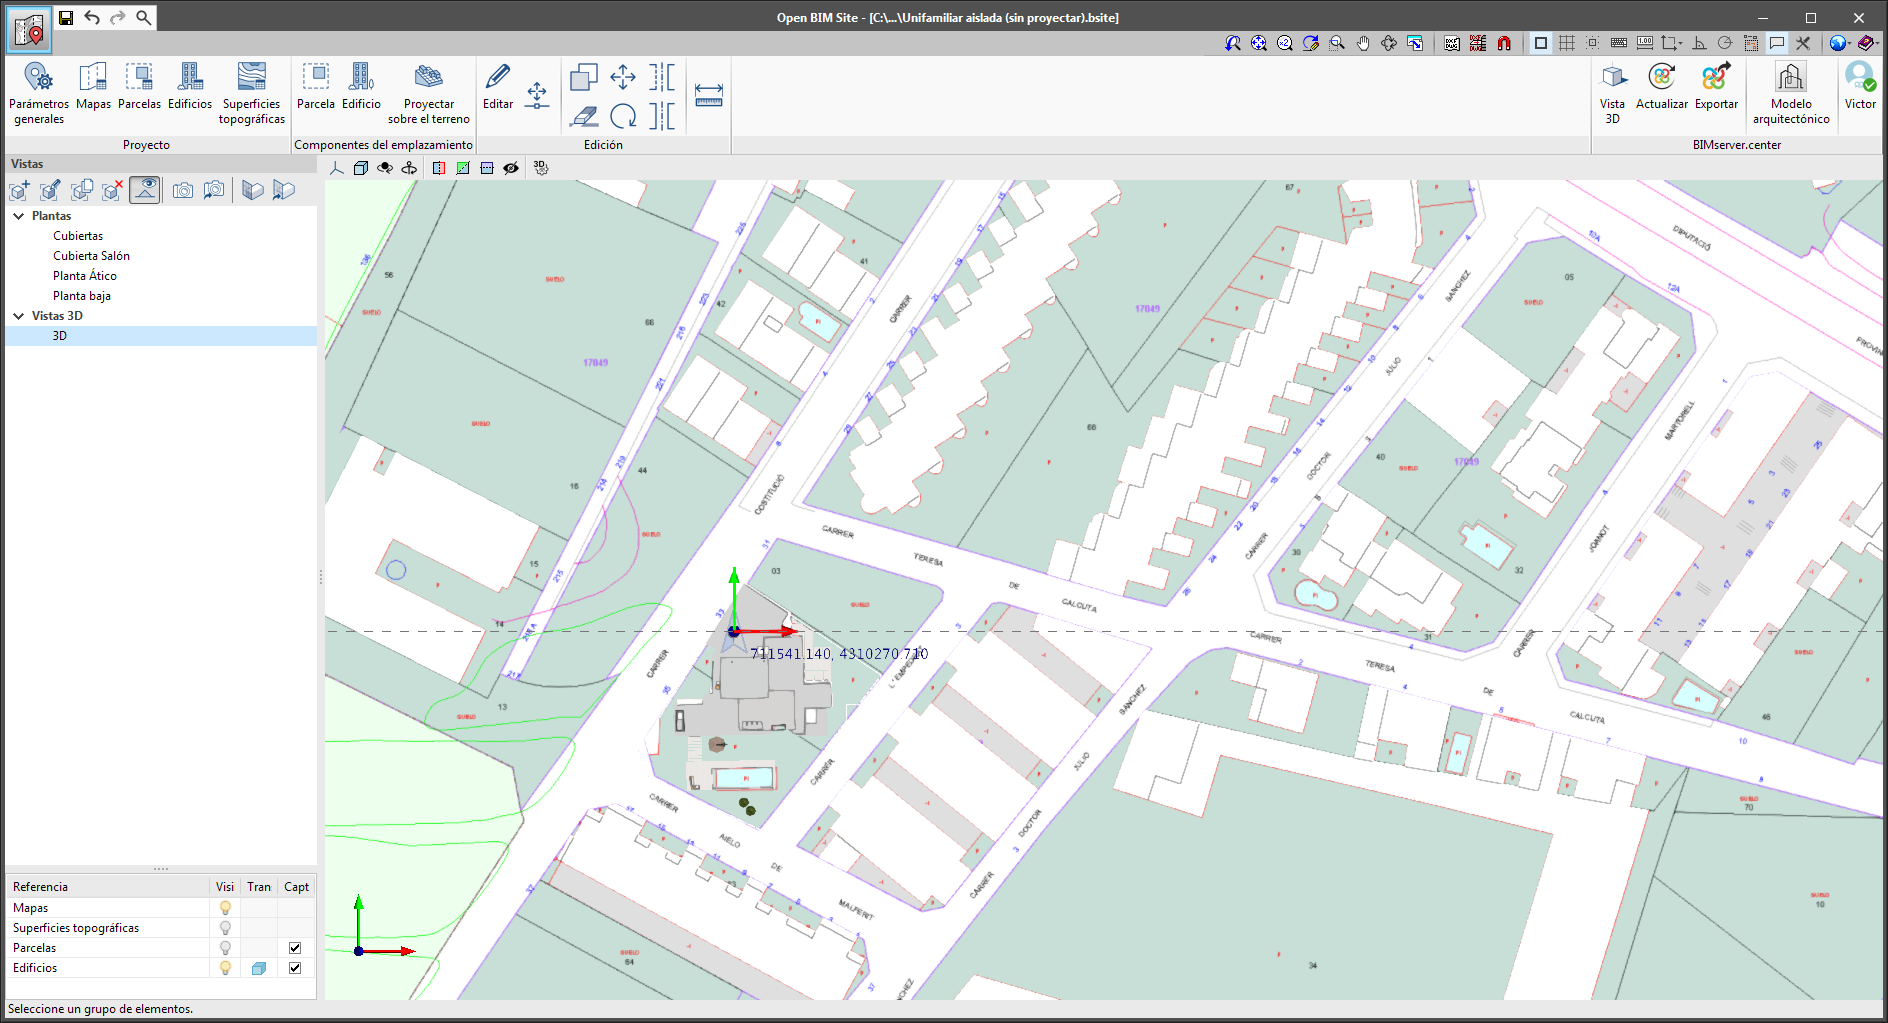Select the Planta baja view
Screen dimensions: 1888x1023
(82, 296)
